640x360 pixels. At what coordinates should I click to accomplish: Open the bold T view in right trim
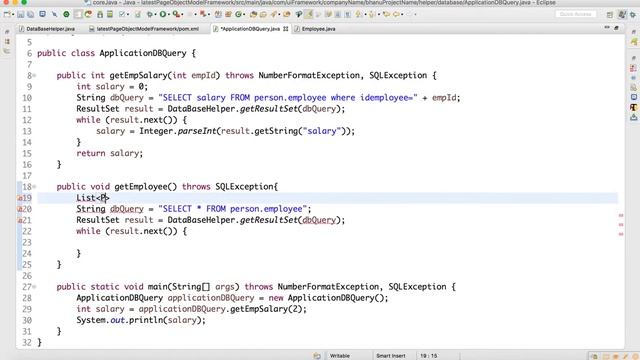tap(633, 107)
